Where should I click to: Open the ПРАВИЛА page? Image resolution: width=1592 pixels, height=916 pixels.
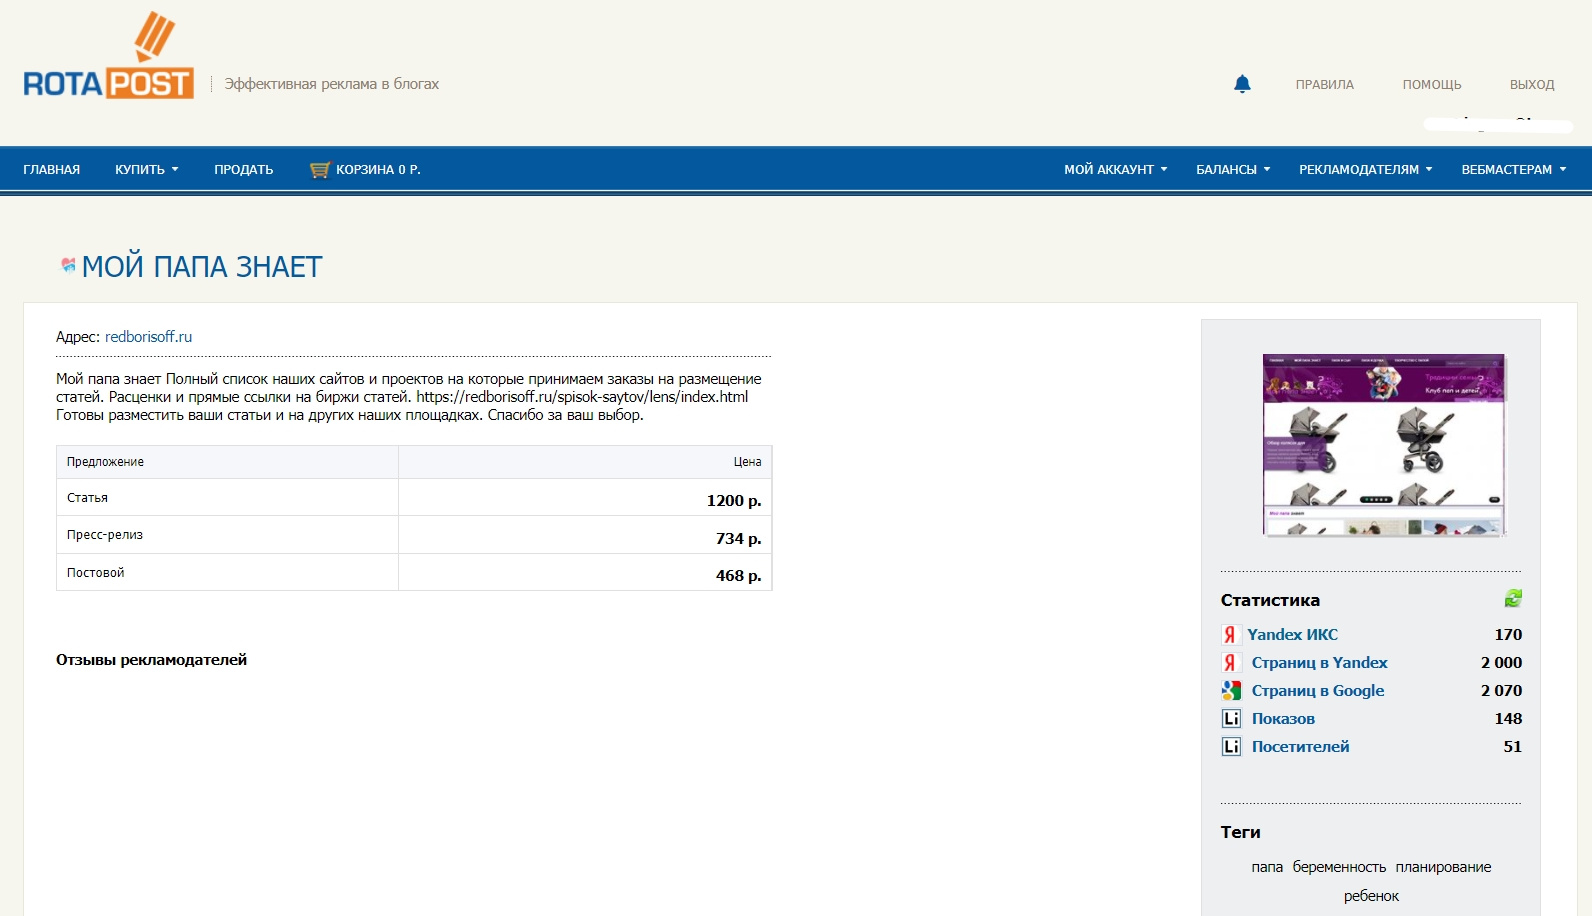(1324, 85)
